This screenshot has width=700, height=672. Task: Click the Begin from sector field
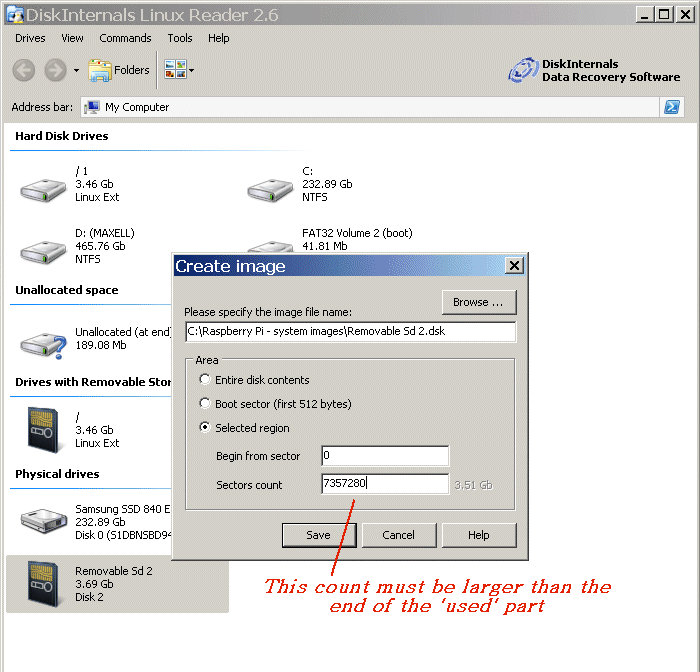(x=385, y=455)
